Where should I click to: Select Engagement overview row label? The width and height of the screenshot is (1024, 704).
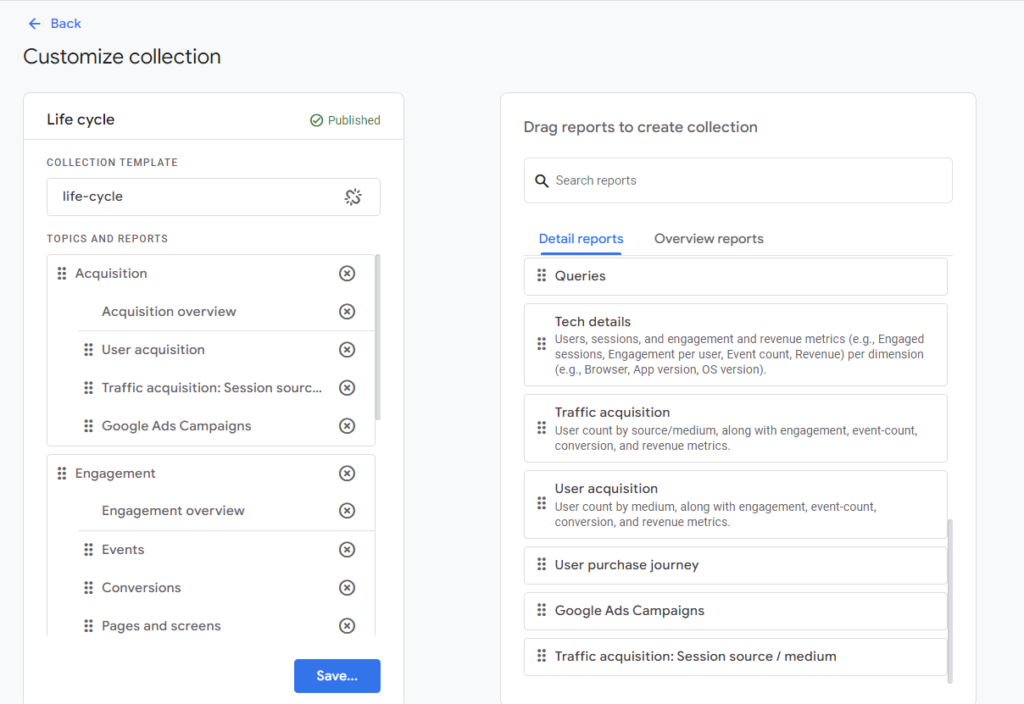[173, 511]
